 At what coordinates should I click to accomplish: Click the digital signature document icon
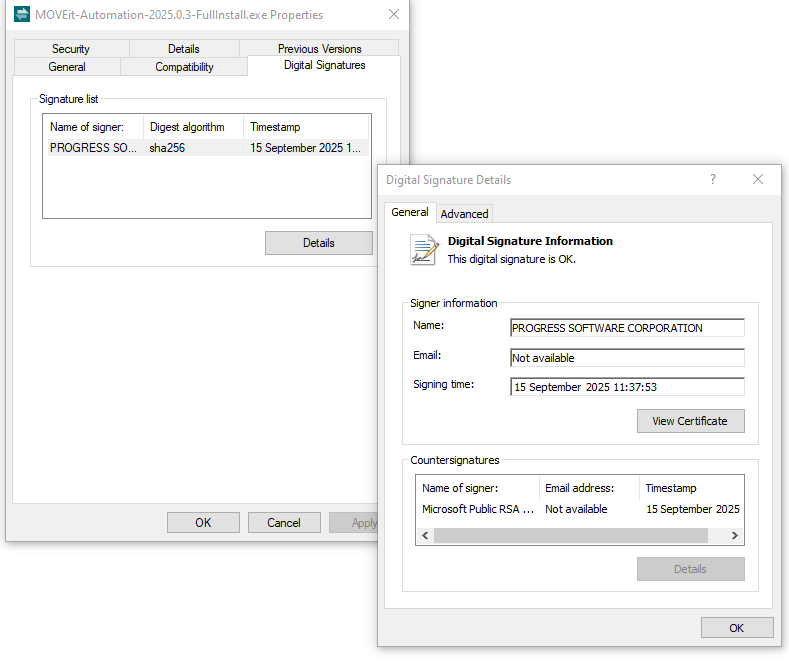point(423,250)
